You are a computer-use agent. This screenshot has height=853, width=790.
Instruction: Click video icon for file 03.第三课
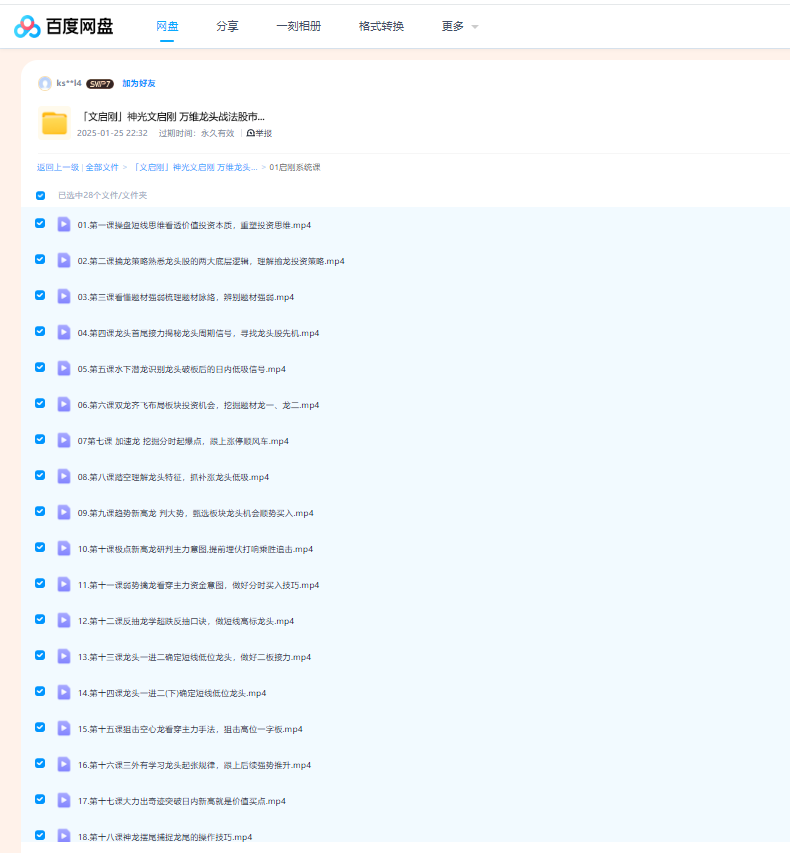coord(64,296)
